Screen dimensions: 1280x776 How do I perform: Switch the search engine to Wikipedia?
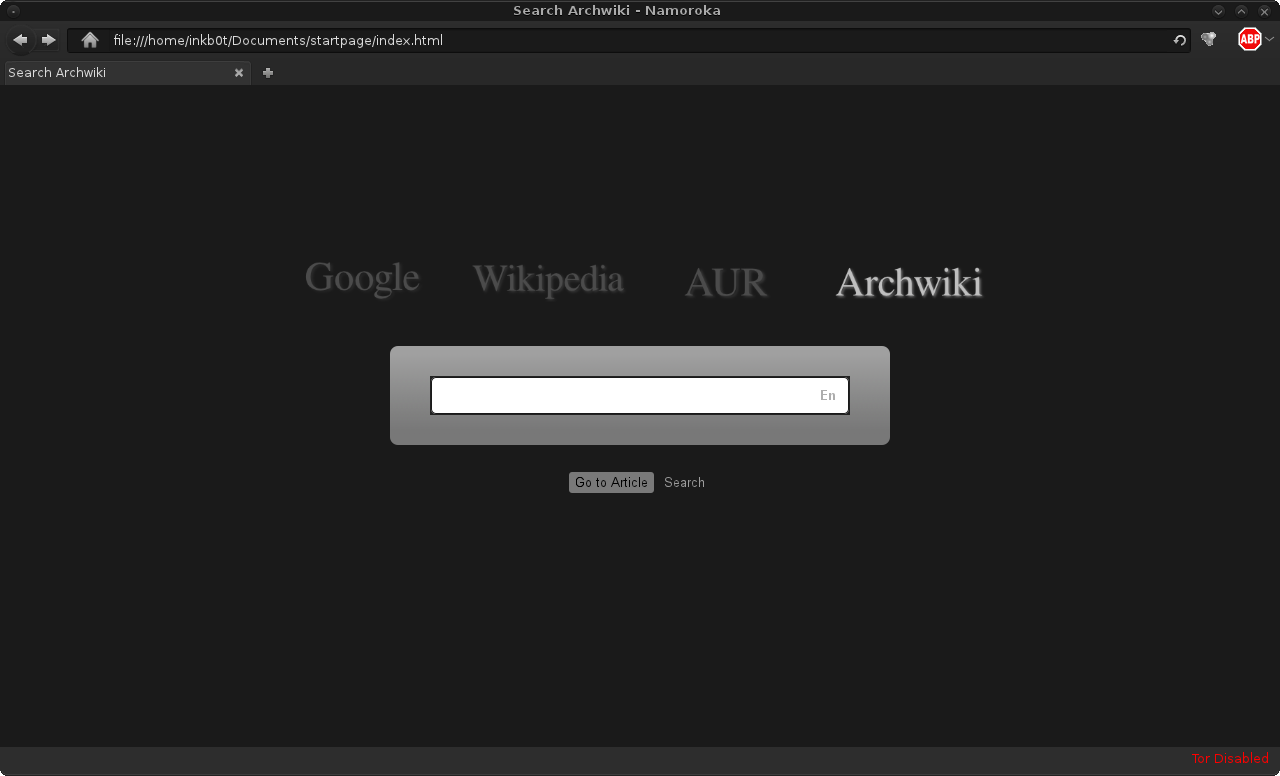click(x=548, y=279)
